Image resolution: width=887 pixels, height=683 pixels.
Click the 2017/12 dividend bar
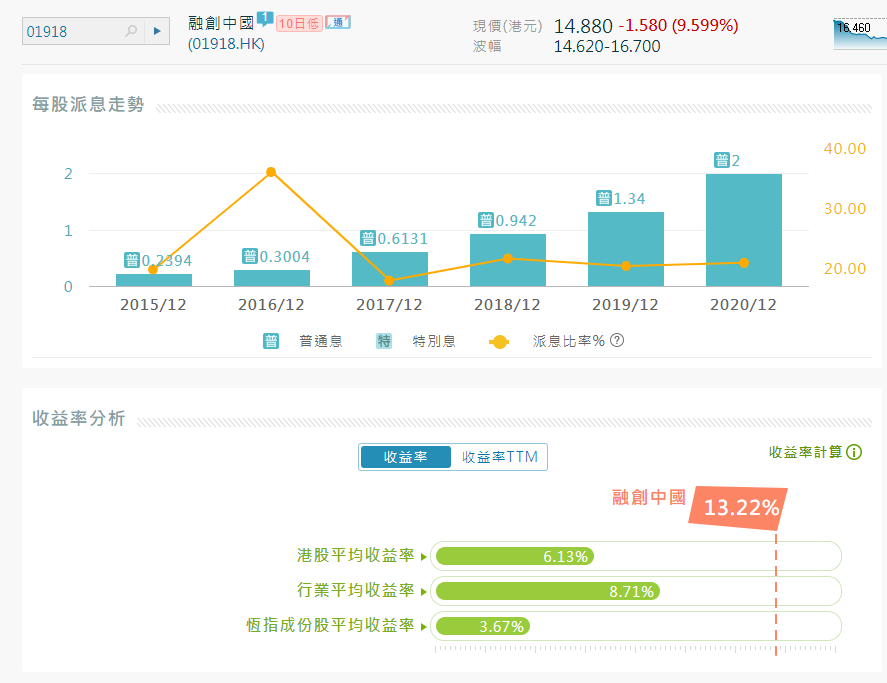(390, 269)
